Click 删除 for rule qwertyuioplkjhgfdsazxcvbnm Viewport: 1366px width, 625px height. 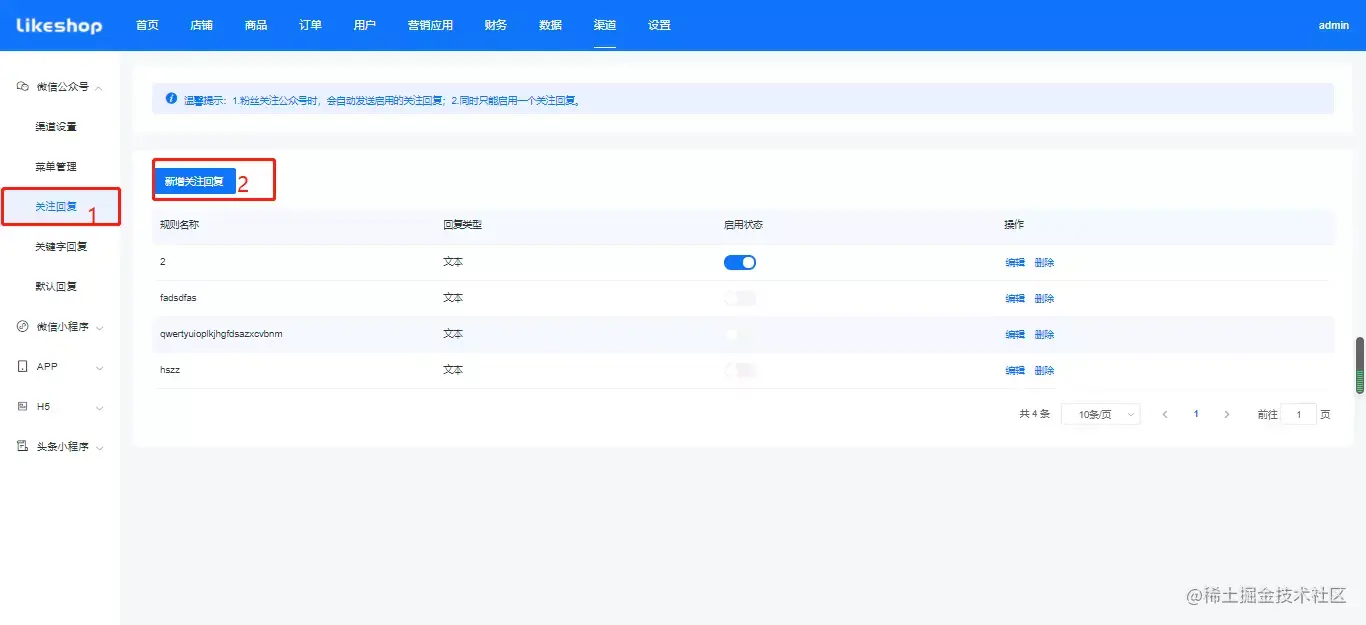click(1044, 335)
